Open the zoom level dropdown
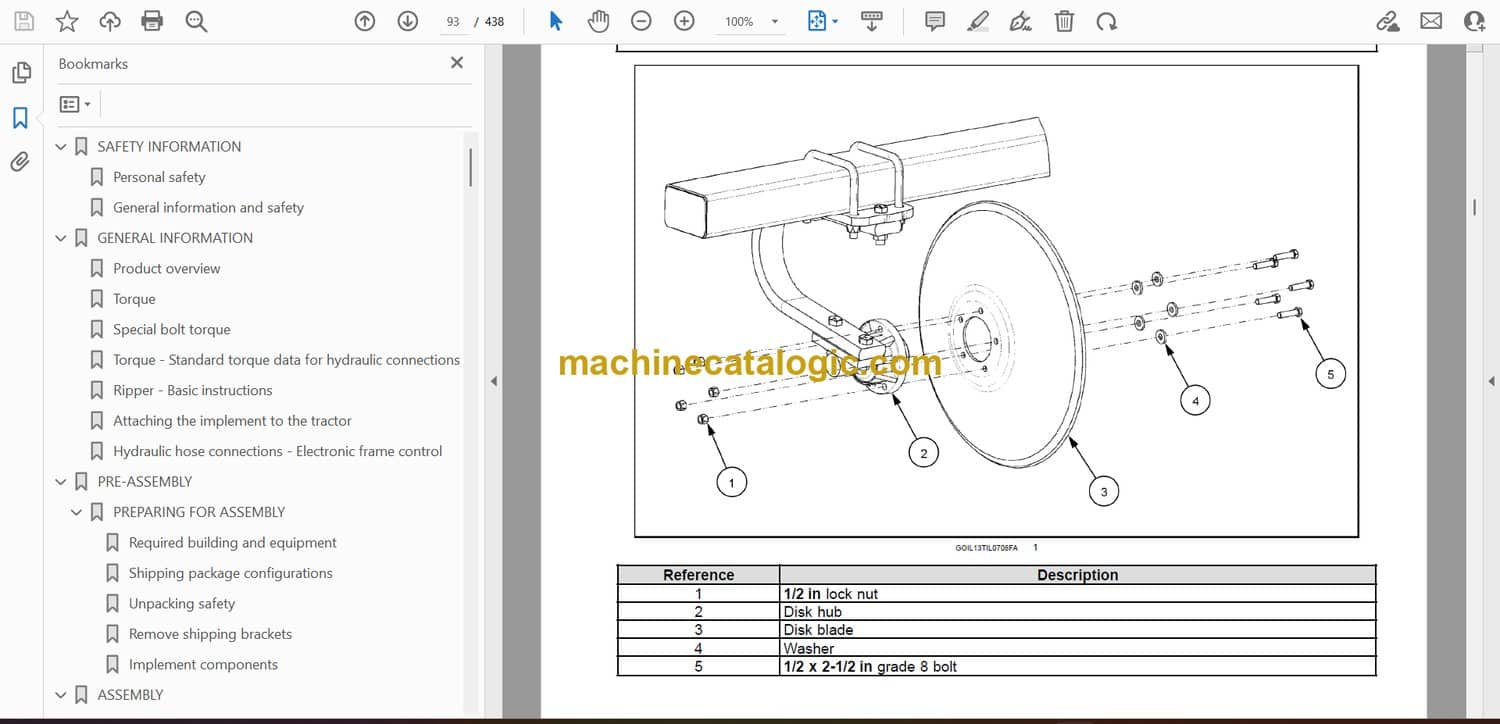Image resolution: width=1500 pixels, height=724 pixels. click(774, 22)
